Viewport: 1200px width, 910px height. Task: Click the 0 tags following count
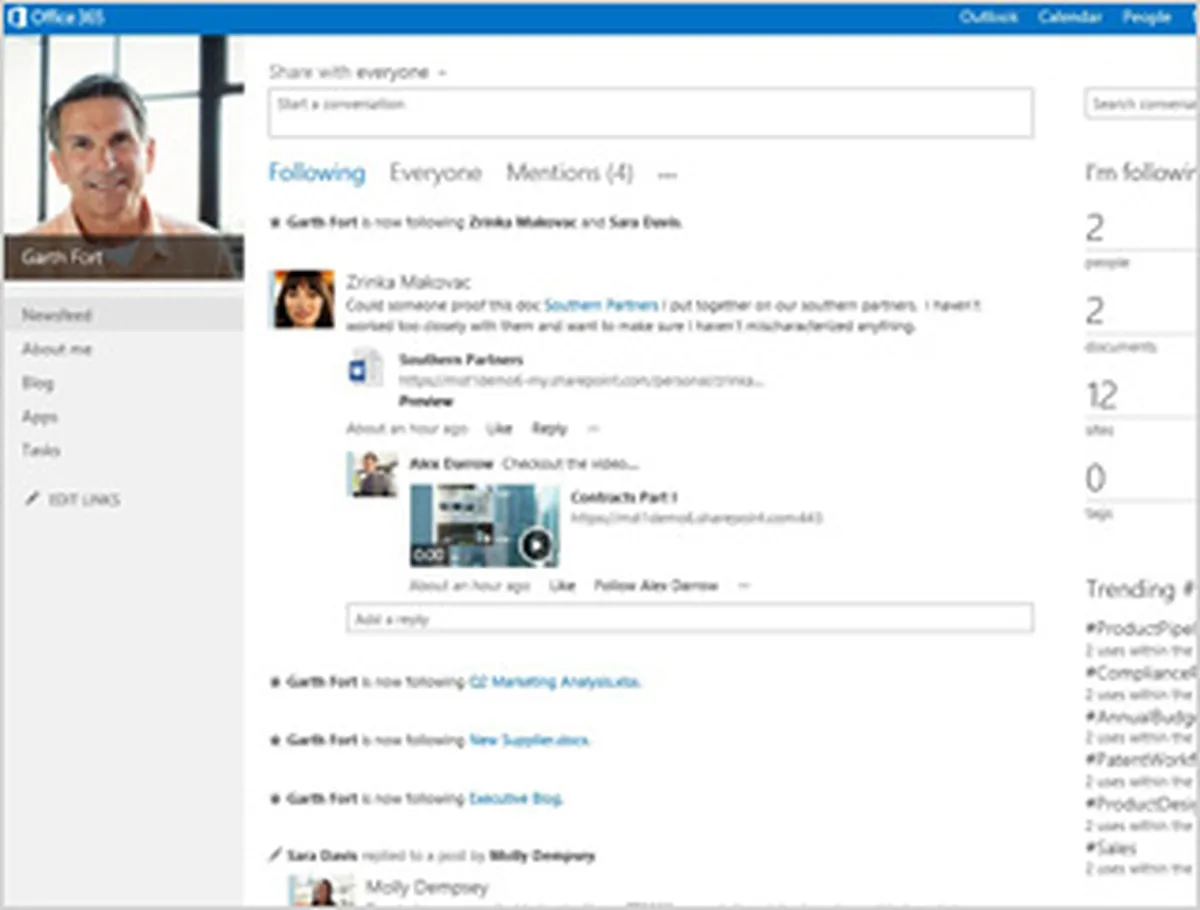point(1095,479)
